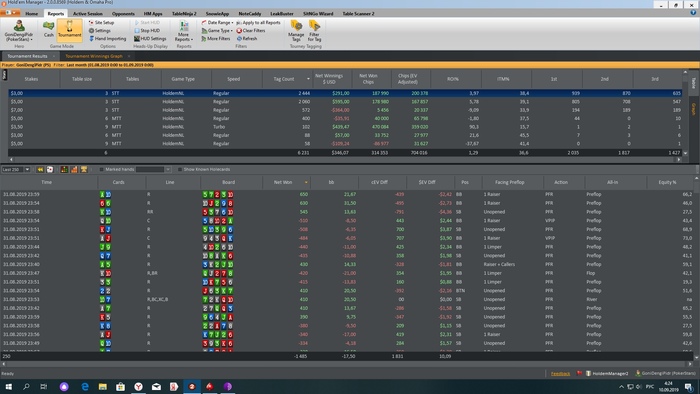700x394 pixels.
Task: Open More Filters
Action: 216,38
